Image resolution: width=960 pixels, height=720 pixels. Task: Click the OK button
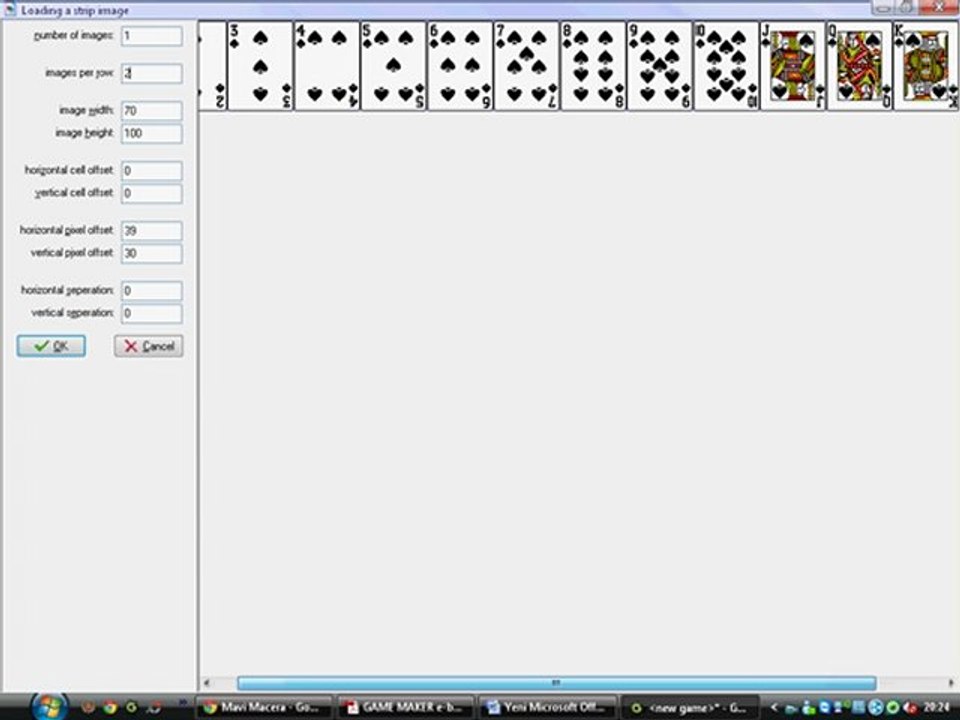pyautogui.click(x=51, y=346)
